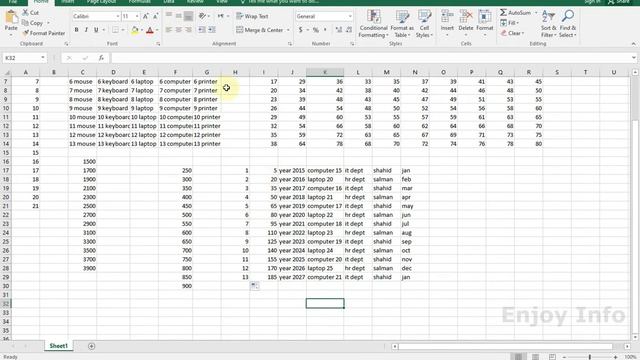The image size is (640, 360).
Task: Open the Calibri font name dropdown
Action: tap(118, 16)
